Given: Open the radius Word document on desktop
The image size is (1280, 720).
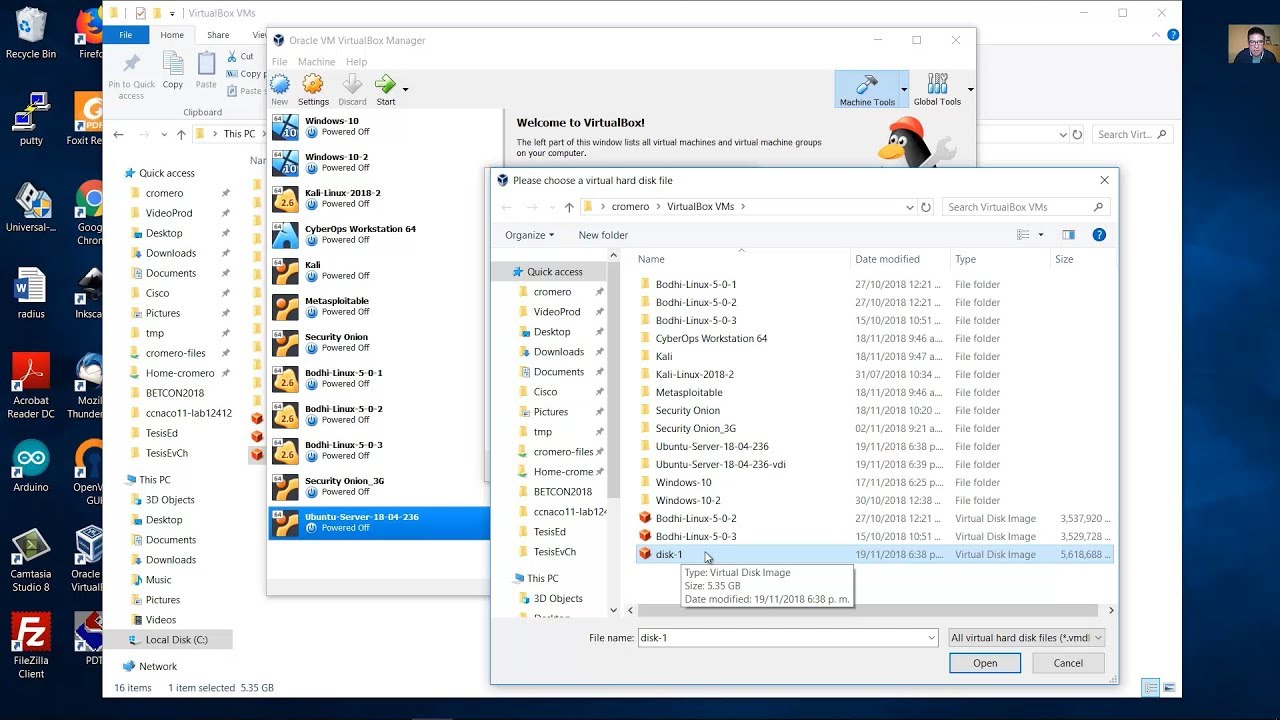Looking at the screenshot, I should click(31, 293).
